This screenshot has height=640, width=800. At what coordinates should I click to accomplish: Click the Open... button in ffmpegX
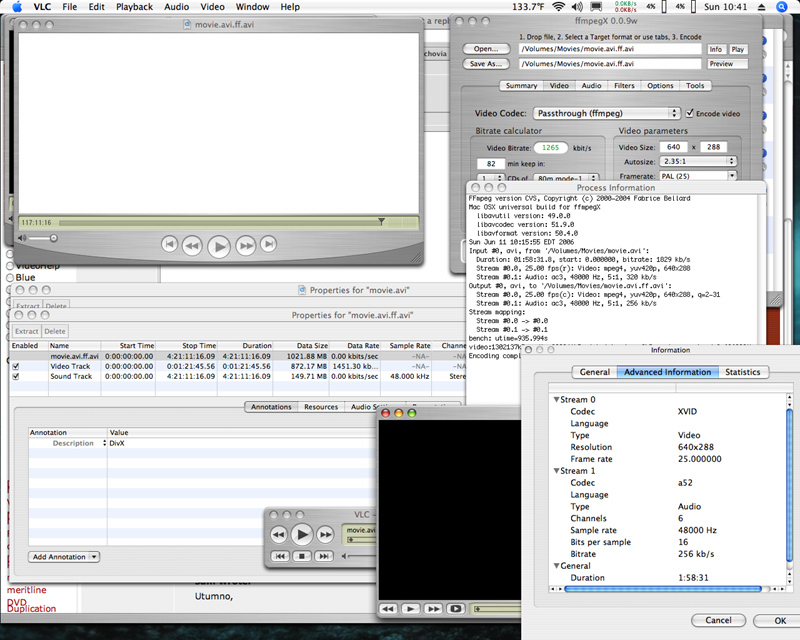tap(486, 49)
